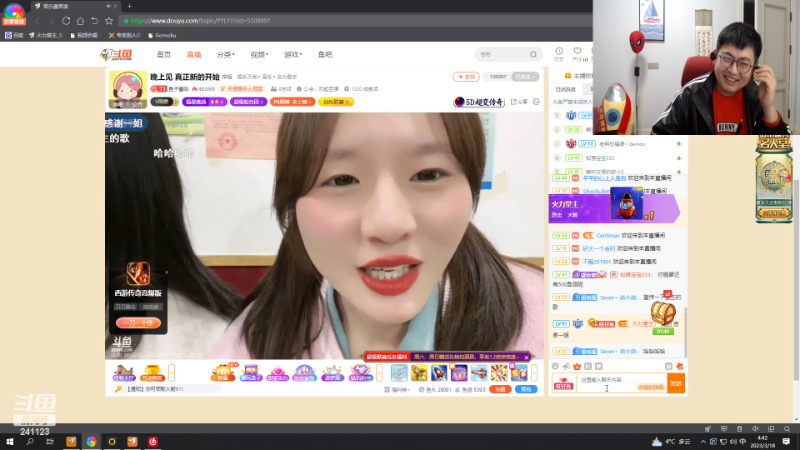Send the rocket gift
Viewport: 800px width, 450px height.
[x=439, y=373]
